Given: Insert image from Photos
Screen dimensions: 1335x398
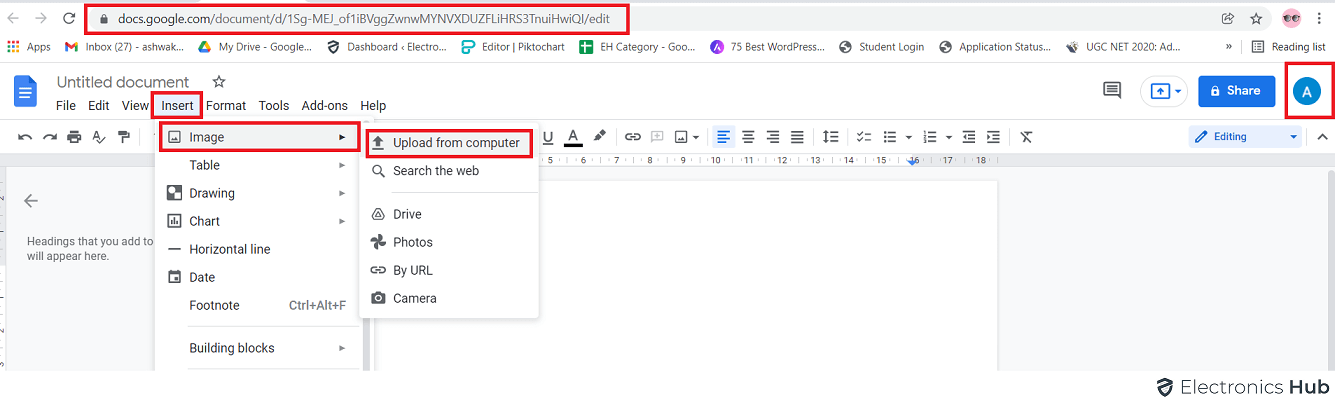Looking at the screenshot, I should click(x=449, y=242).
